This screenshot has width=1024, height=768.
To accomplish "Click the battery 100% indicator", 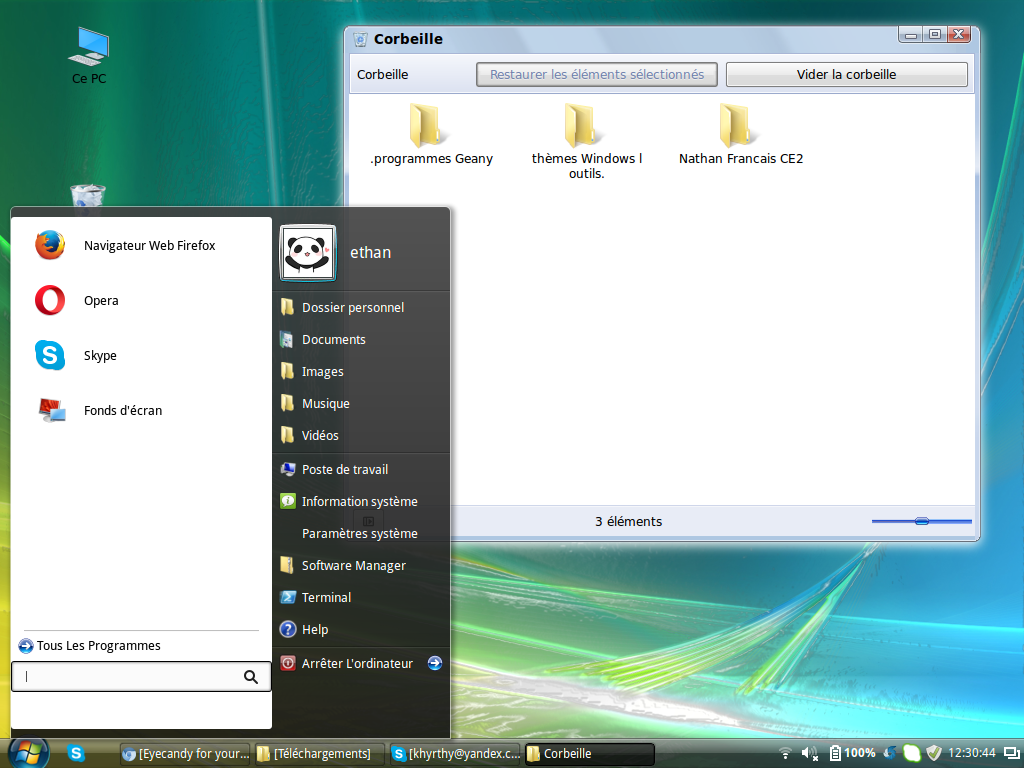I will [x=852, y=753].
